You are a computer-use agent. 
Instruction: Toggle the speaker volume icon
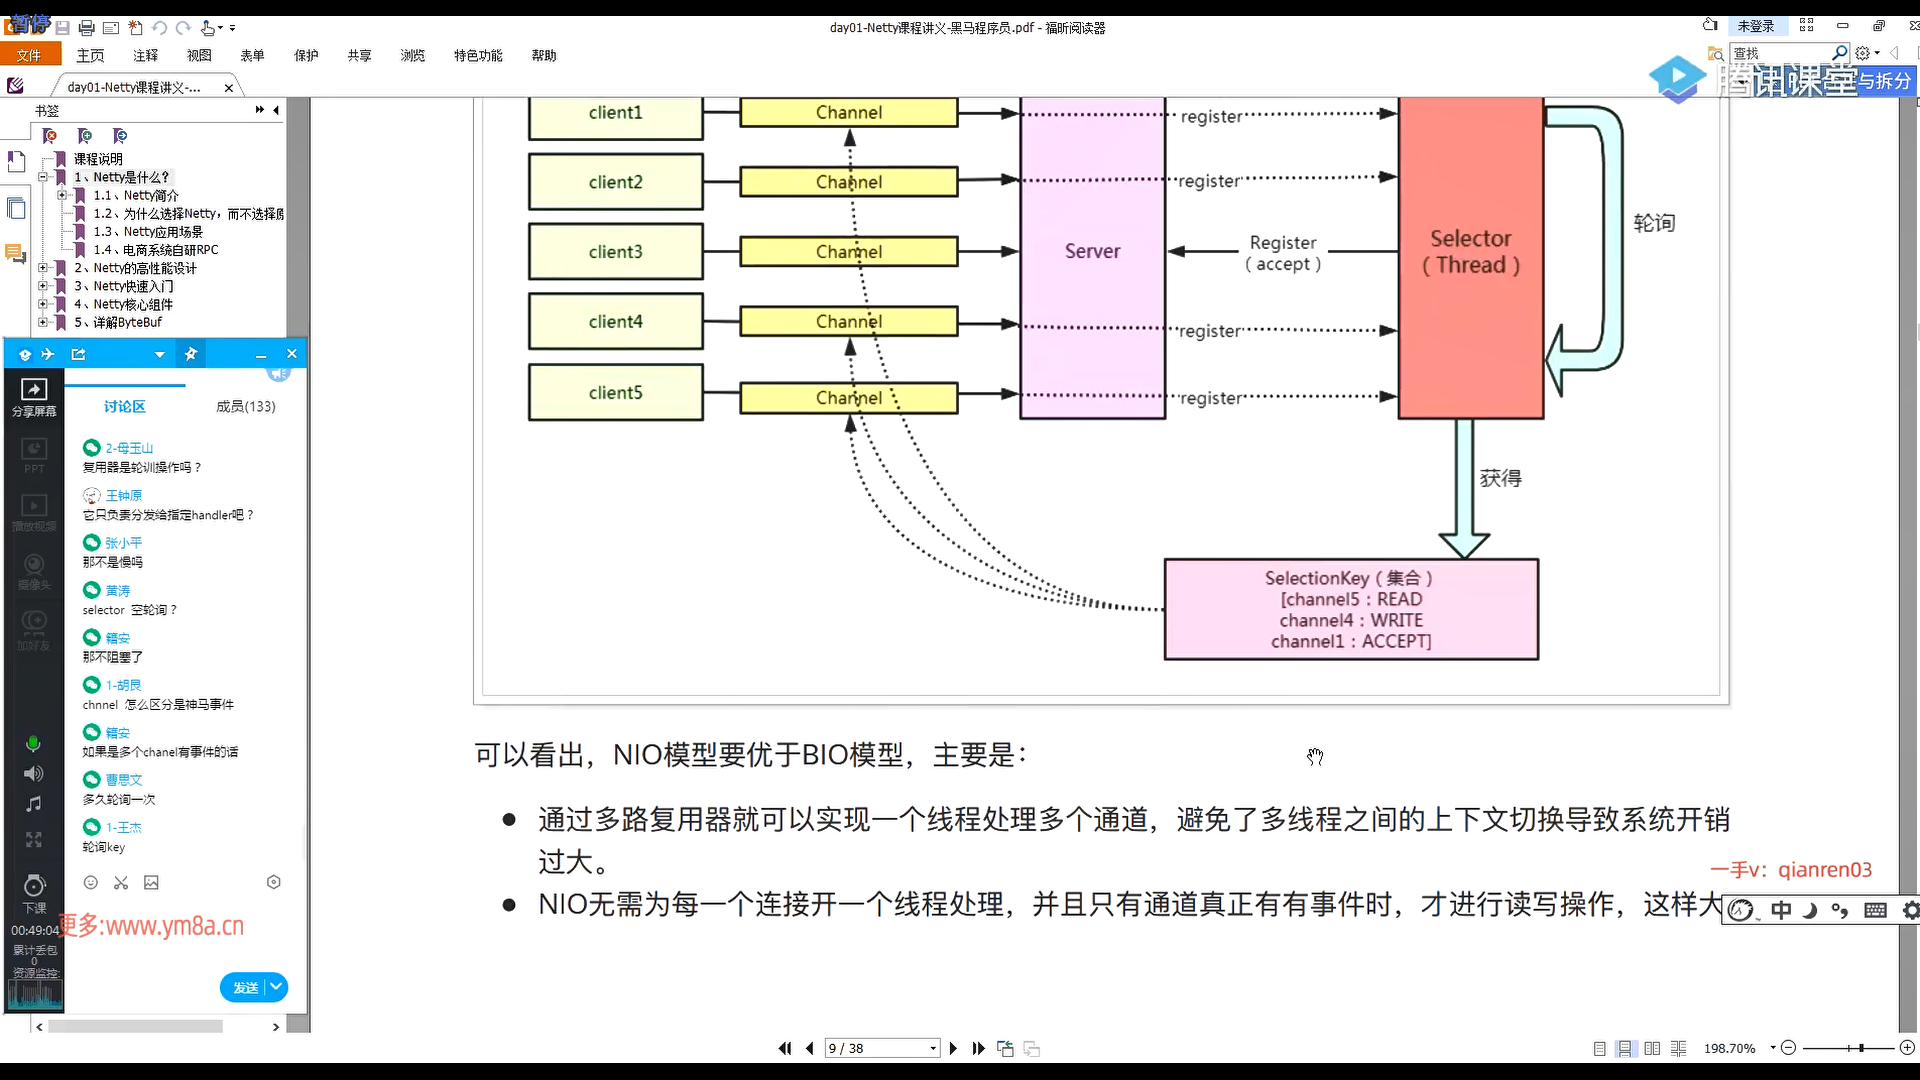point(33,773)
